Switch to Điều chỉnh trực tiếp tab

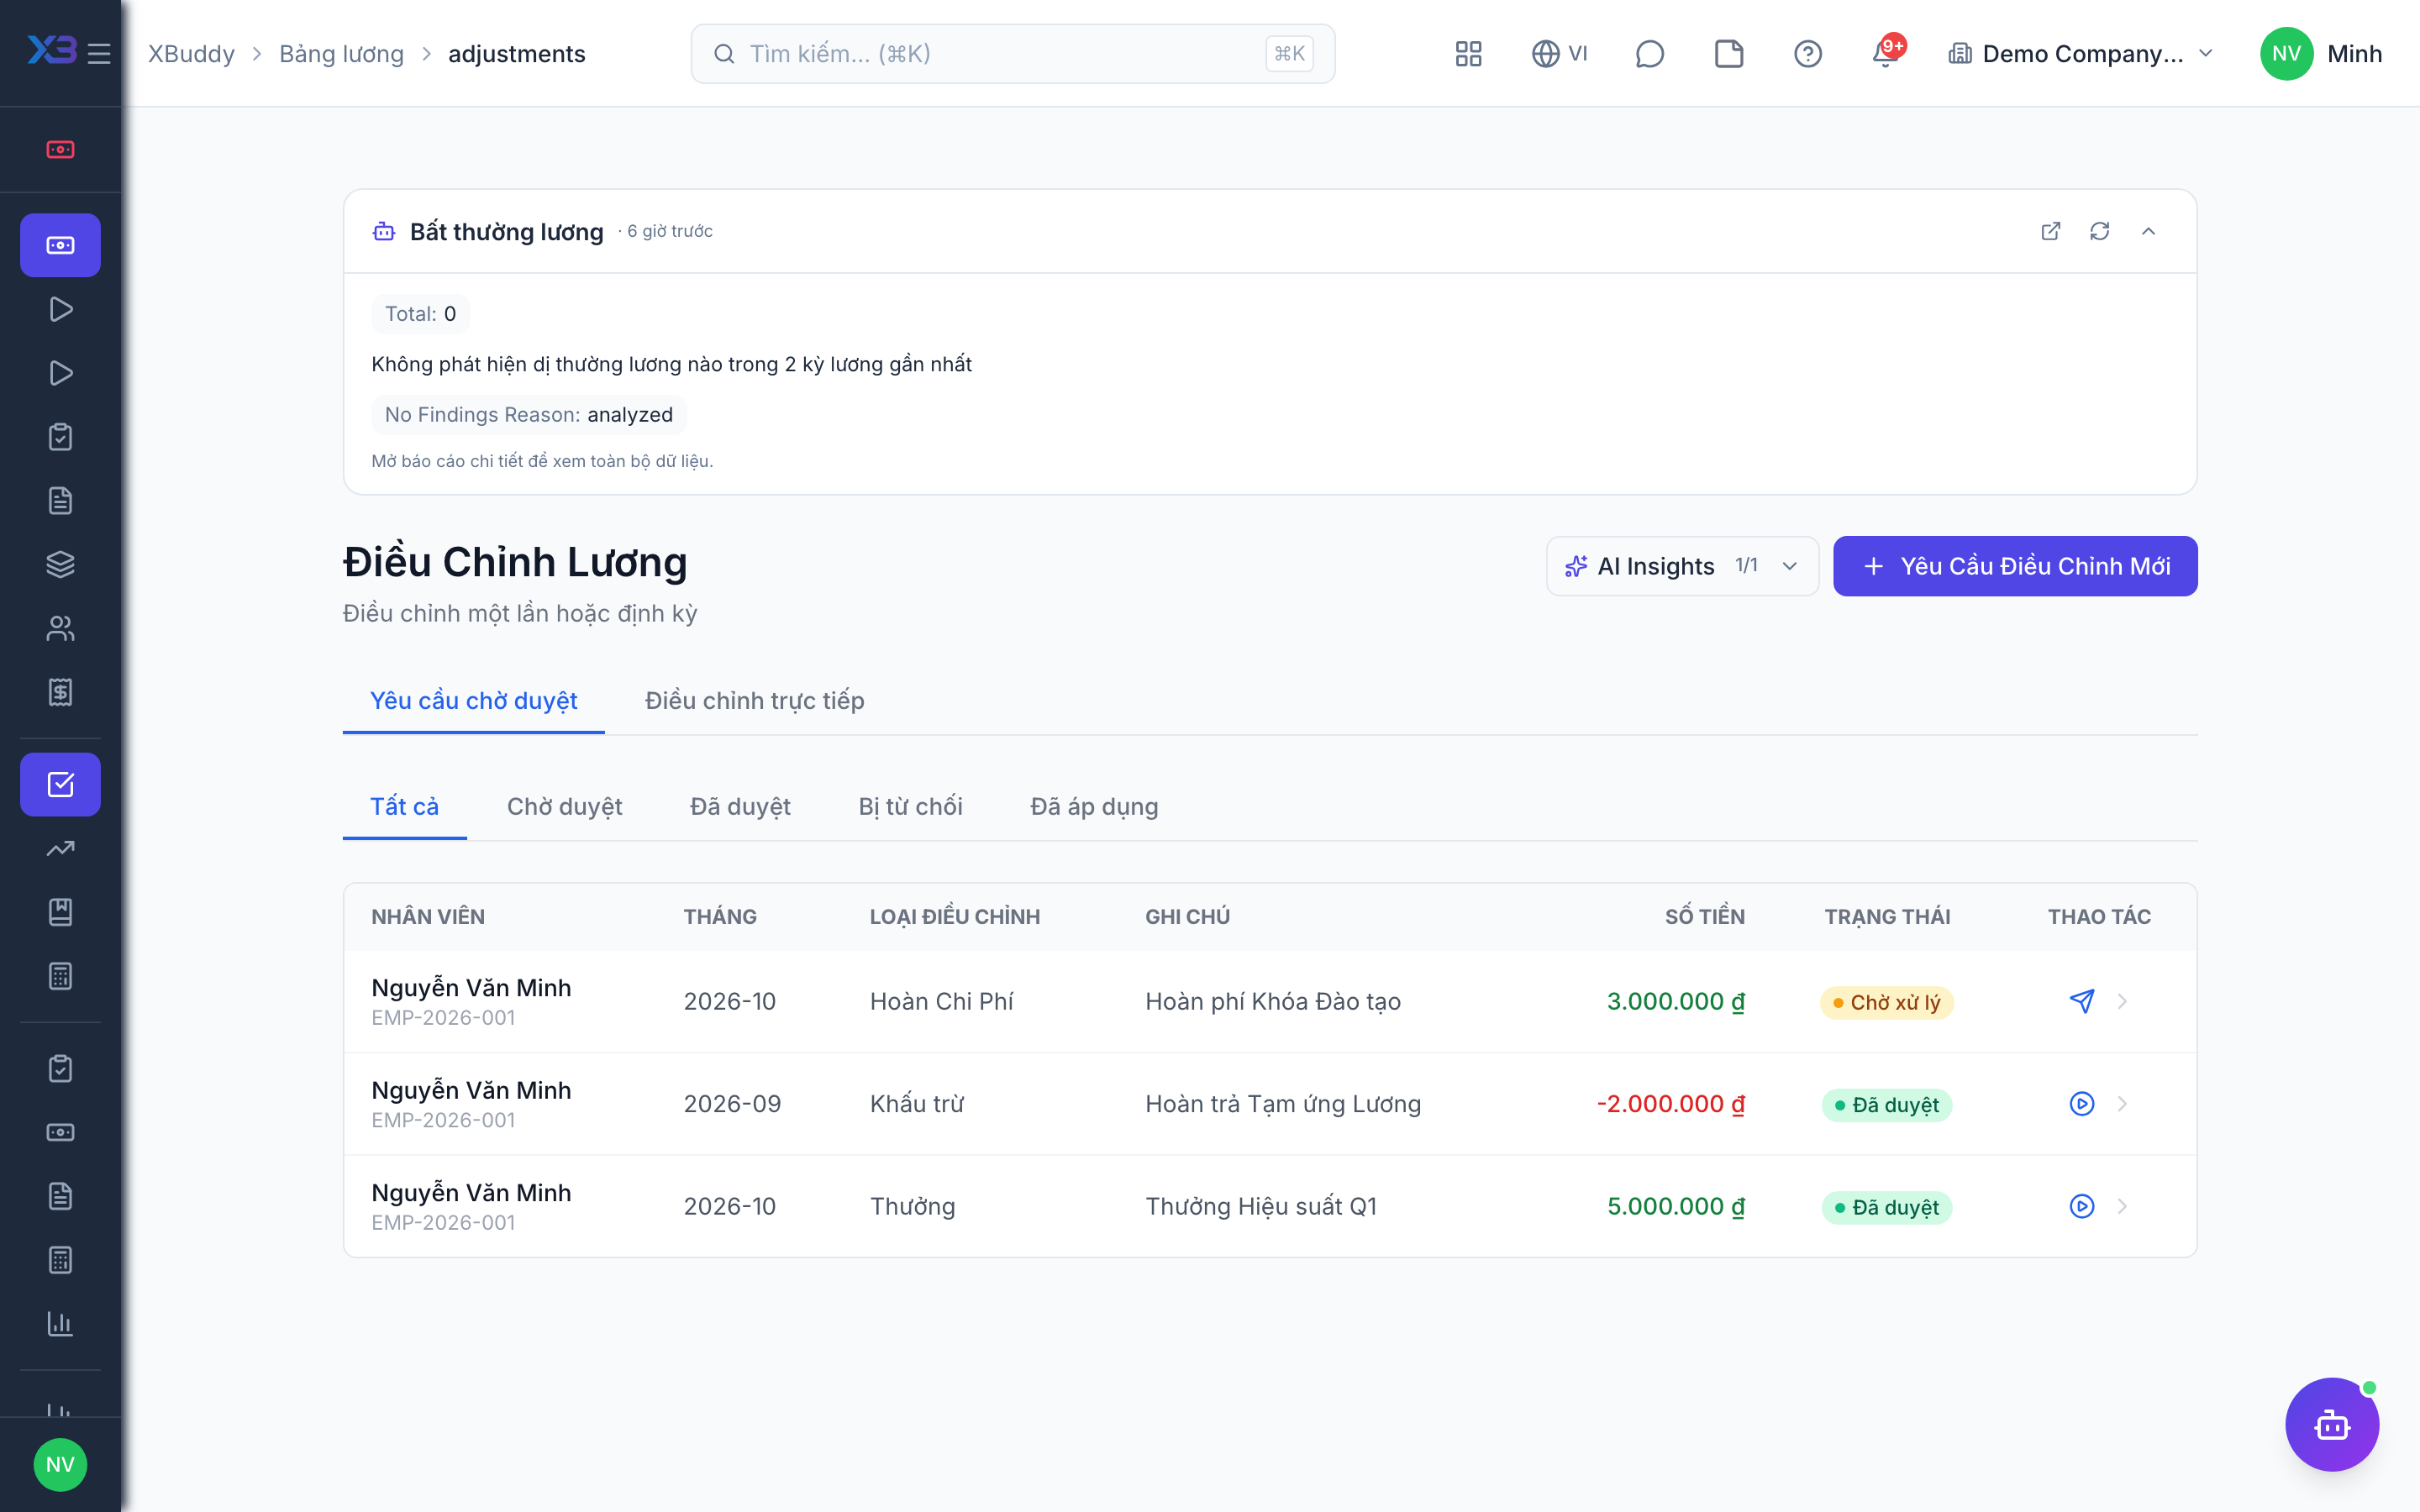pos(754,700)
